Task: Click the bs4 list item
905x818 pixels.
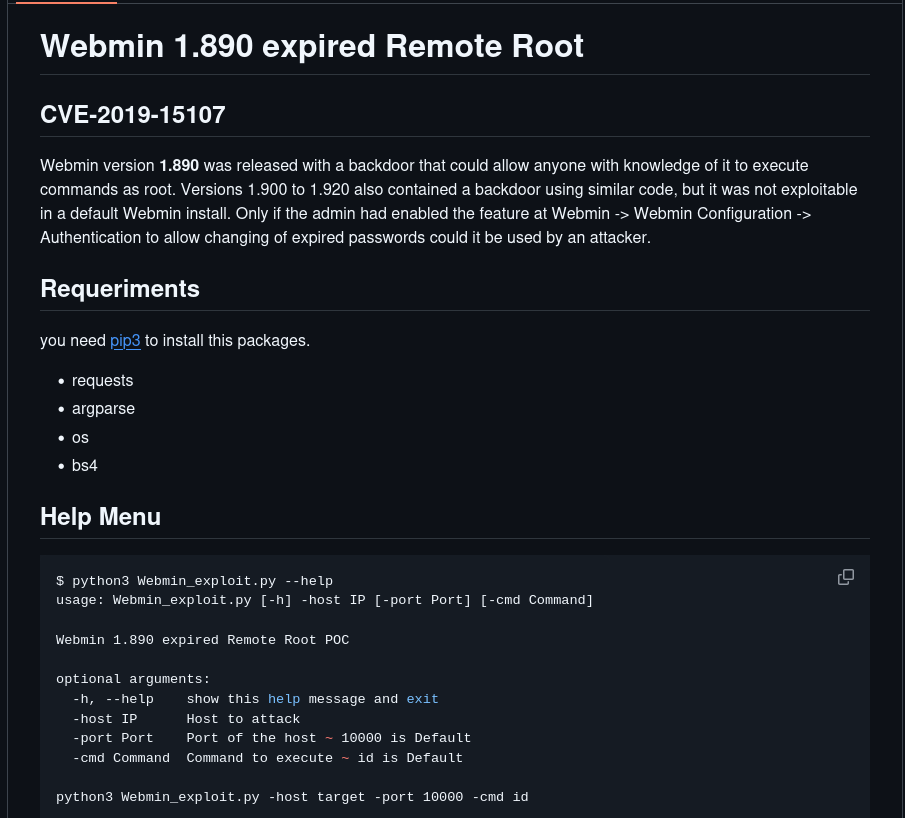Action: tap(85, 465)
